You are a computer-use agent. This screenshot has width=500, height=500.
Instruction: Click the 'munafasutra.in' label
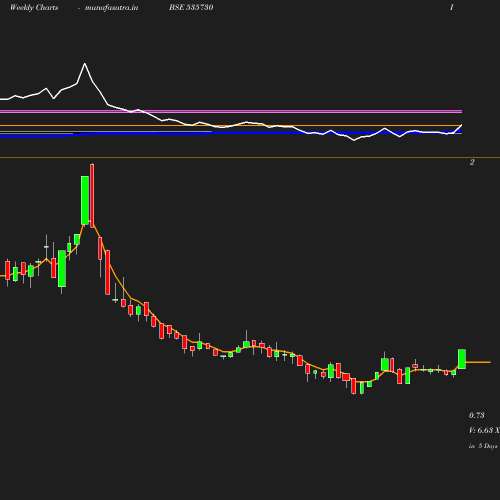pyautogui.click(x=111, y=7)
